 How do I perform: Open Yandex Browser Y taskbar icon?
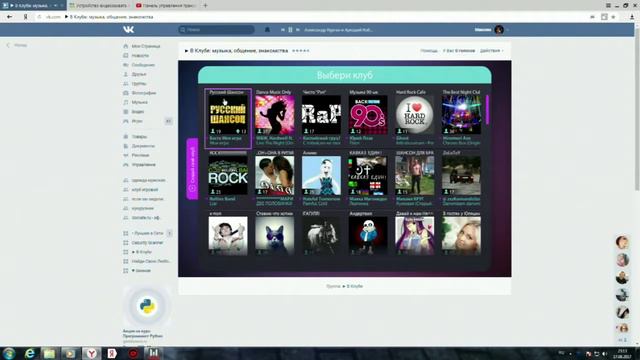91,353
